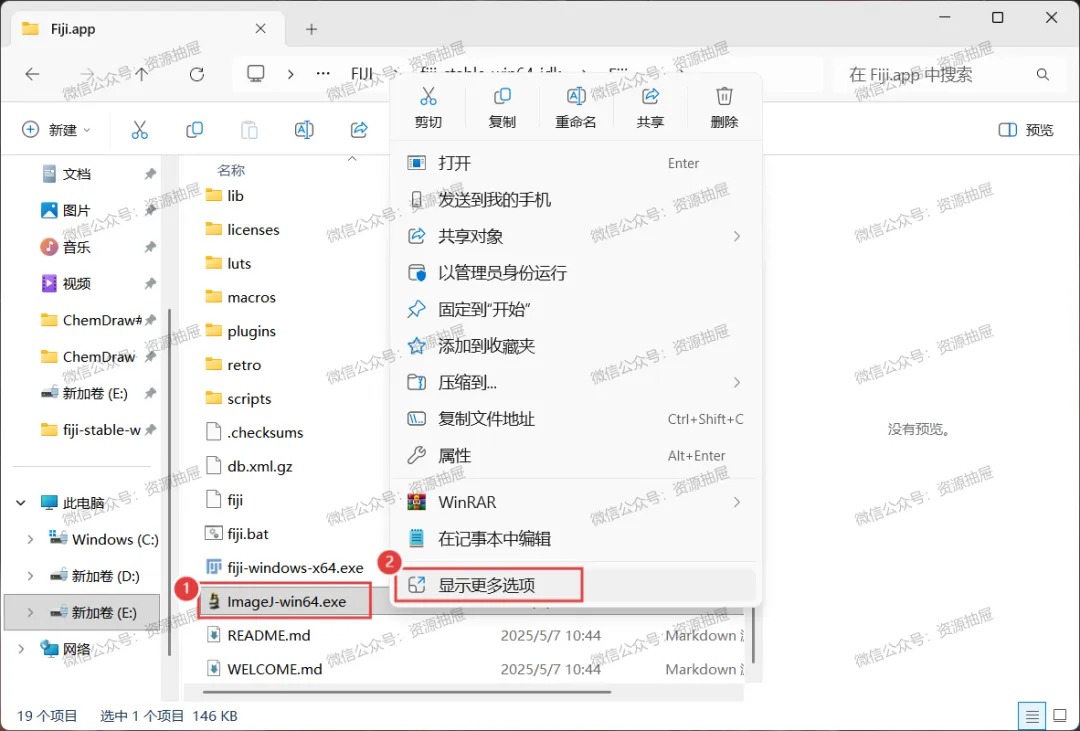This screenshot has width=1080, height=731.
Task: Click toolbar Cut scissors icon
Action: (x=140, y=130)
